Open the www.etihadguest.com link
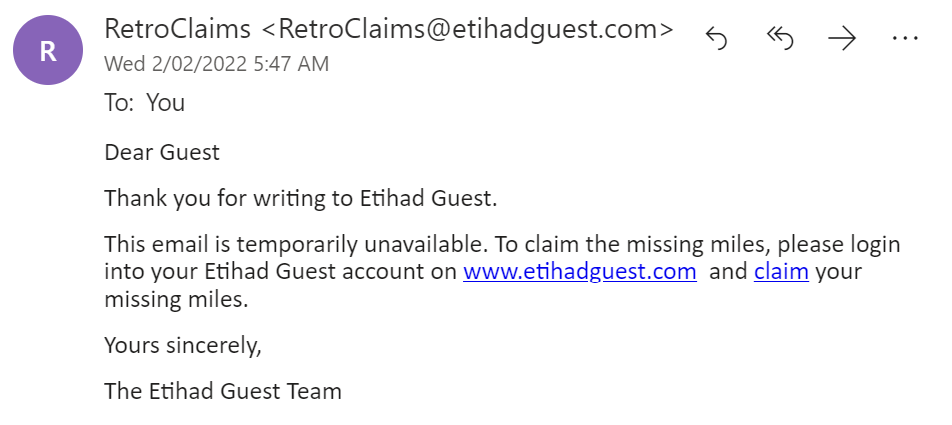 coord(579,272)
